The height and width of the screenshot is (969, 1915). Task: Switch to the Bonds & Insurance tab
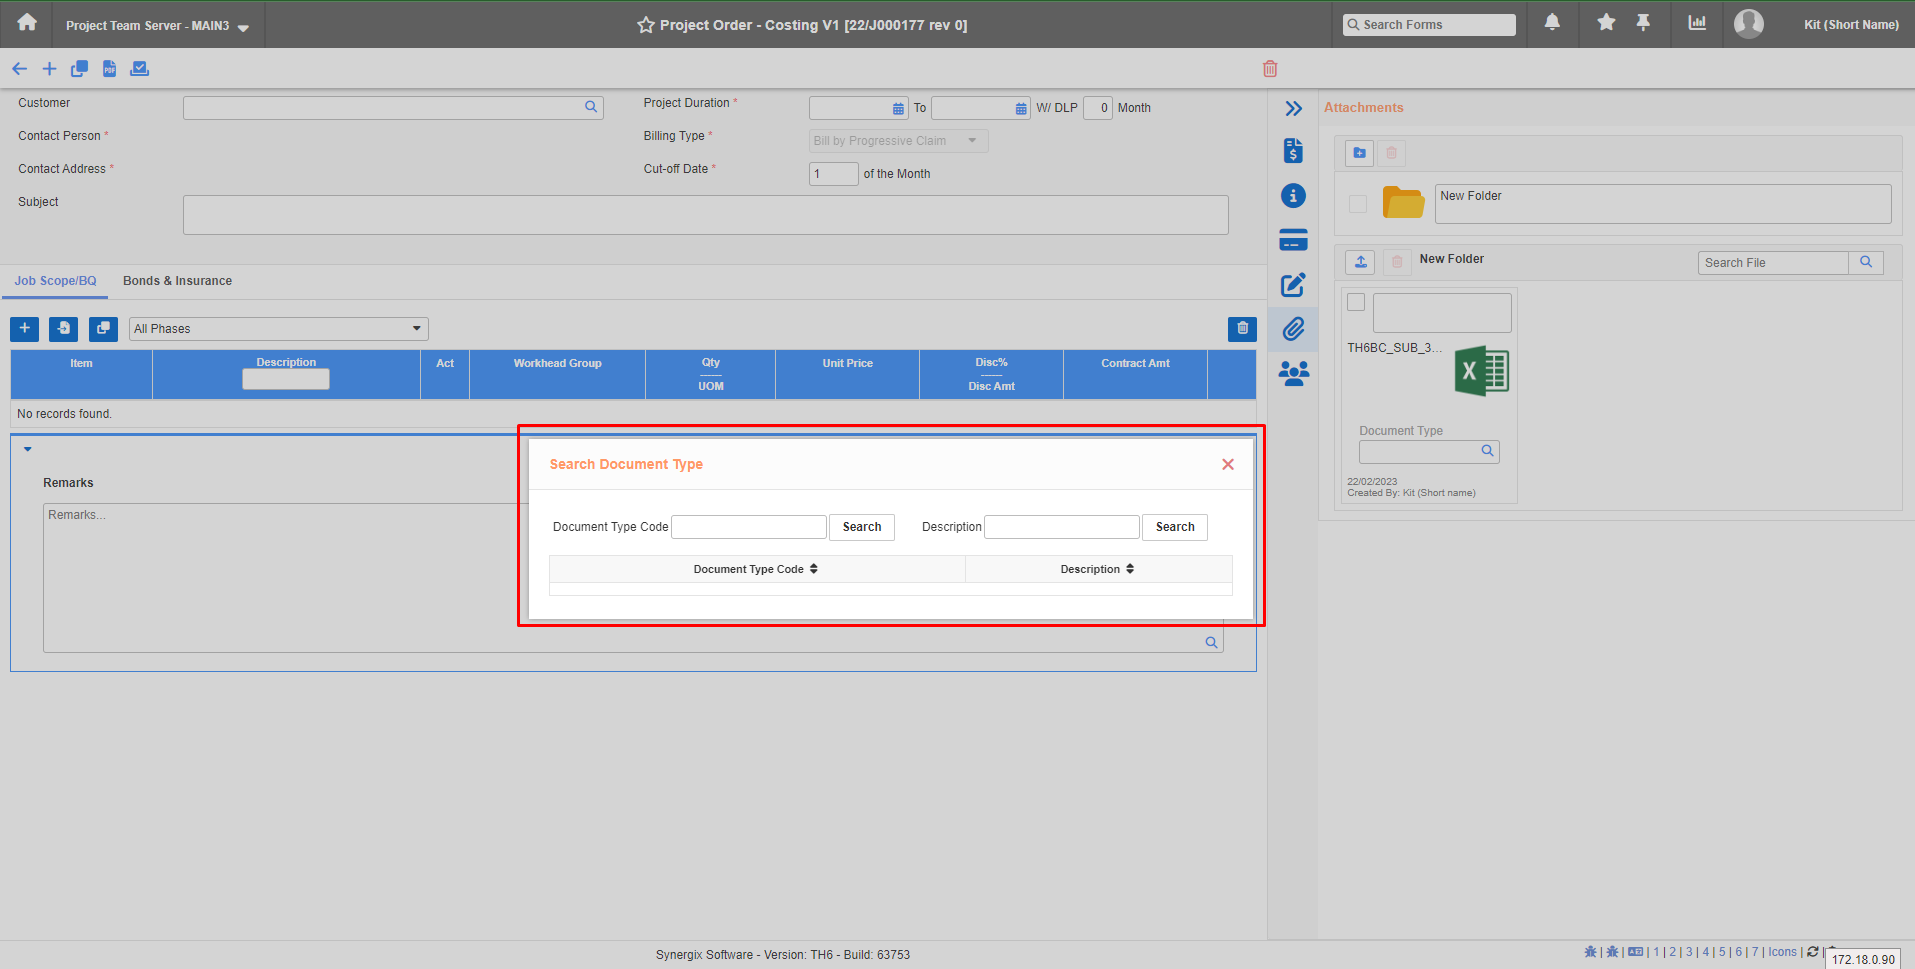177,281
